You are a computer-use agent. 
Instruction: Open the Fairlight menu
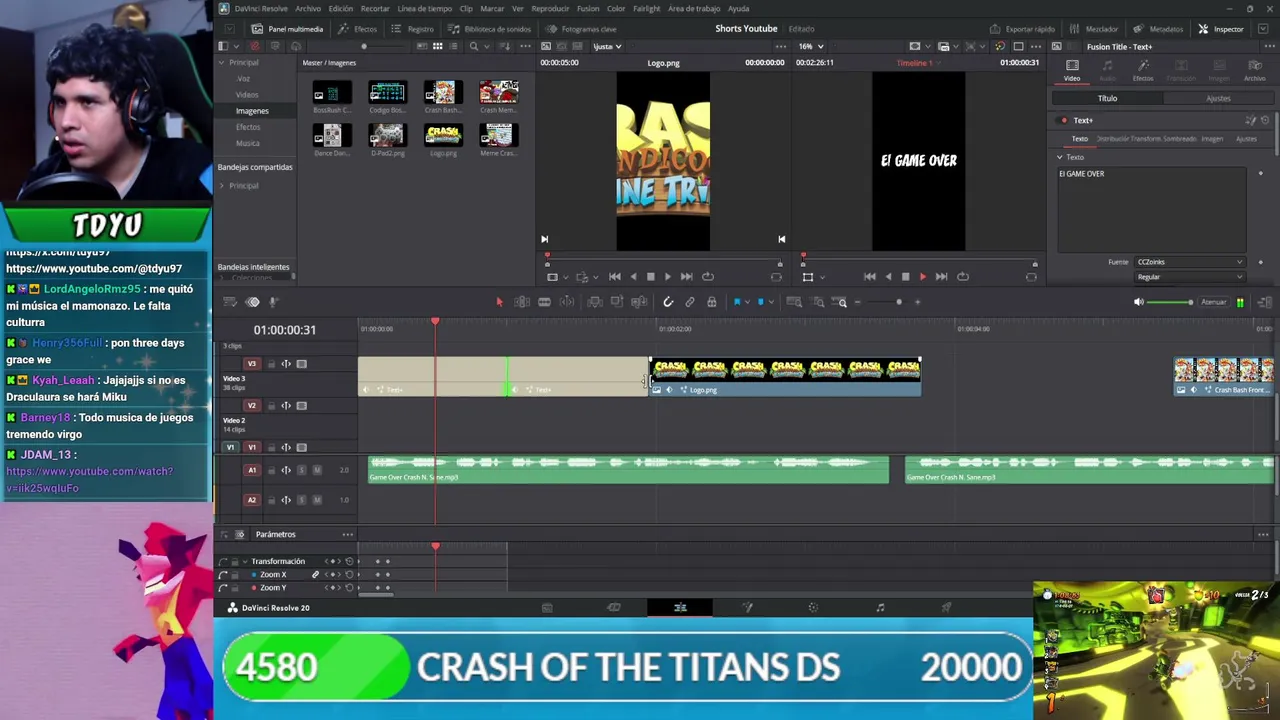point(647,9)
